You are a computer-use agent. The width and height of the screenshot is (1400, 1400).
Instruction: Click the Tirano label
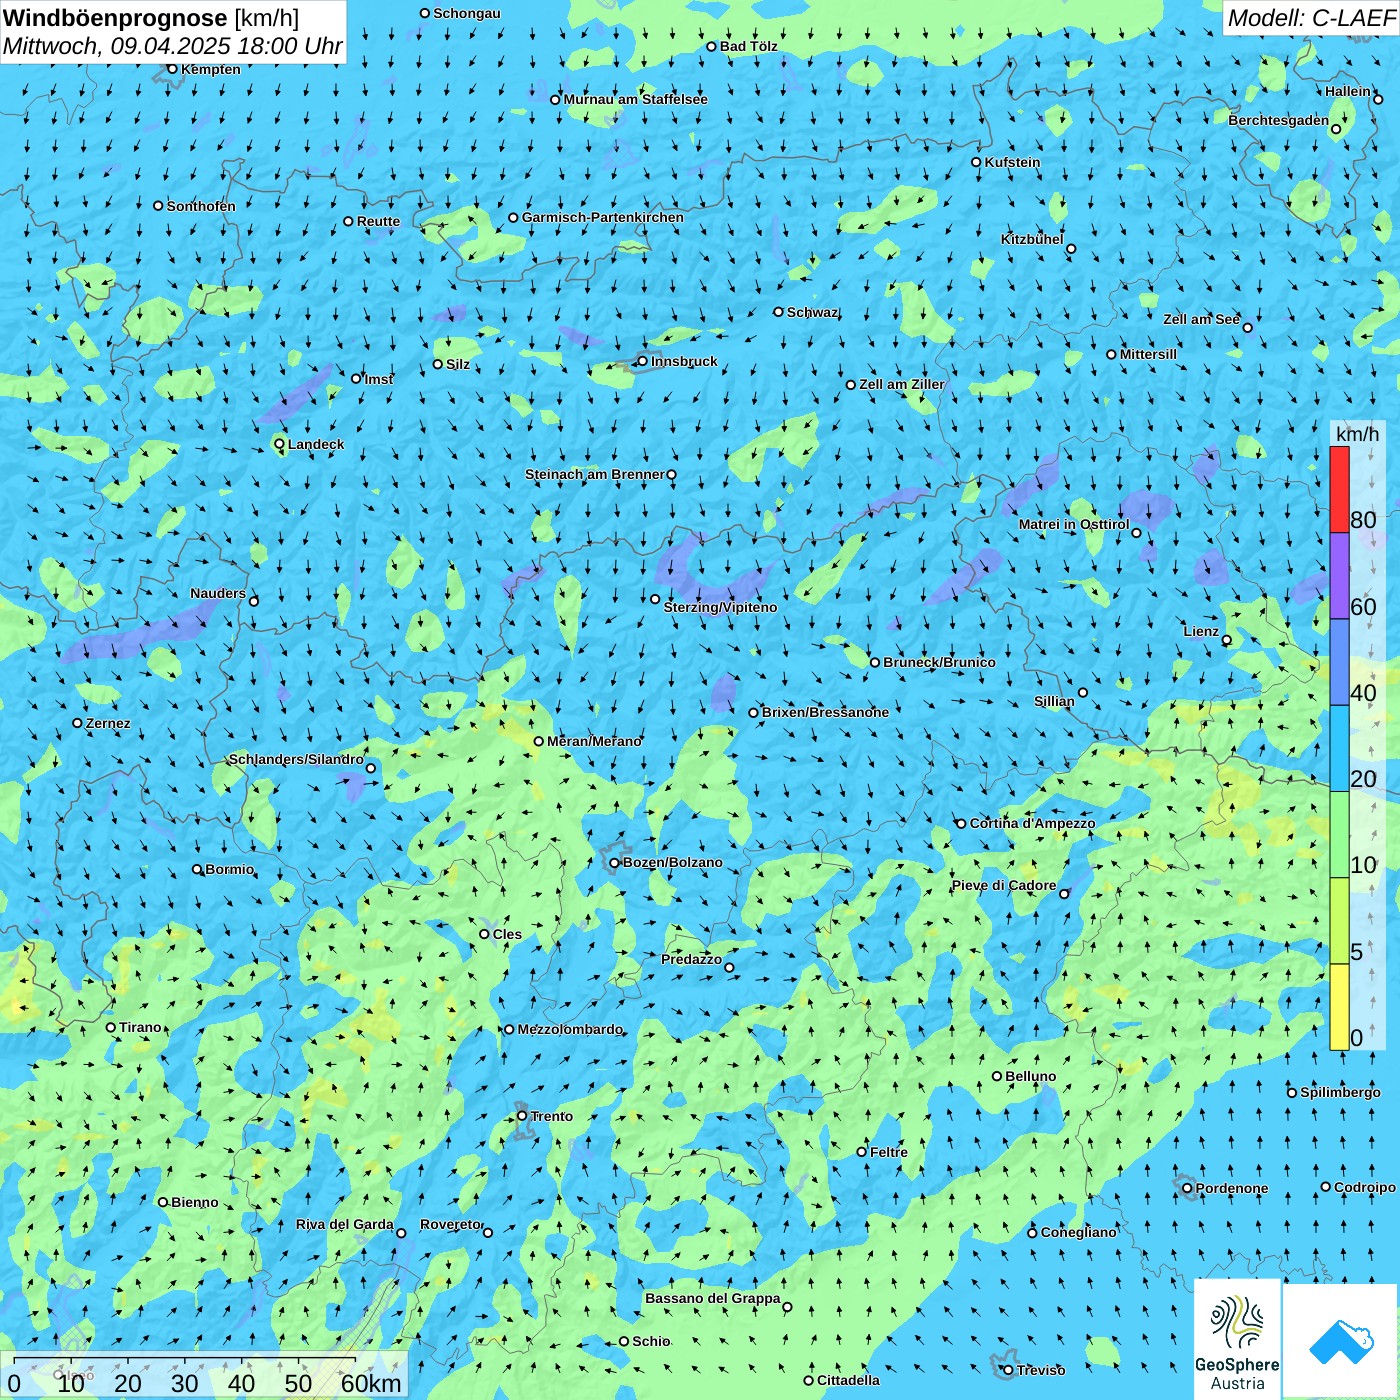pos(140,1027)
